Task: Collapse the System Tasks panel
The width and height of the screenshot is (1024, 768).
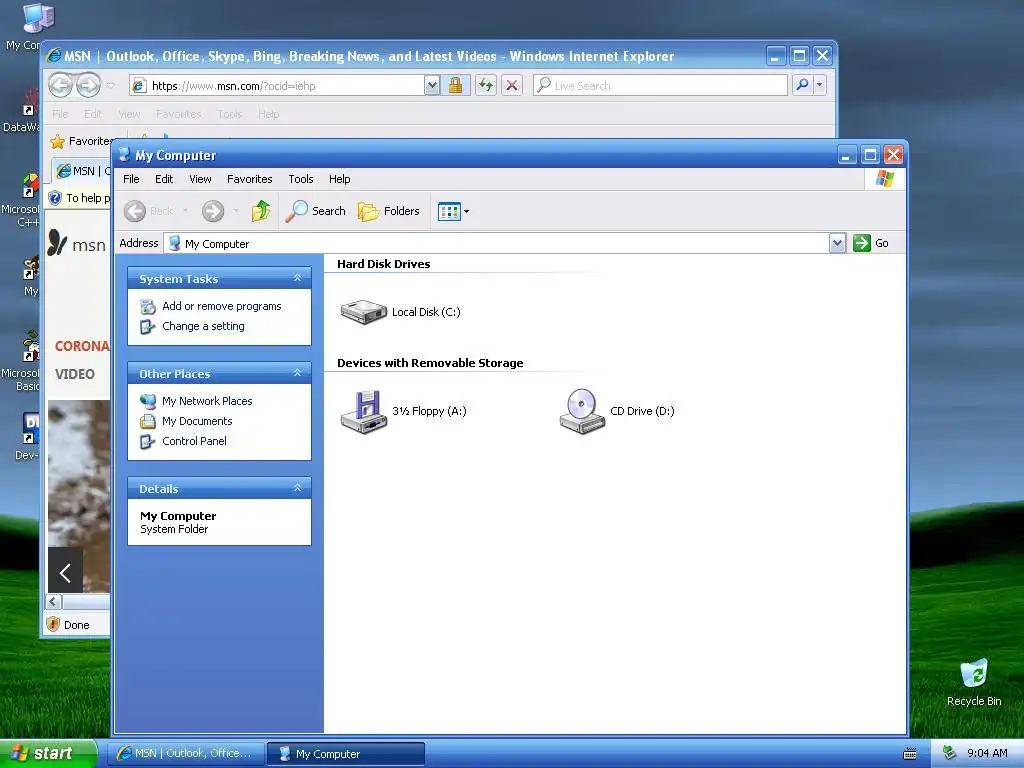Action: [x=297, y=278]
